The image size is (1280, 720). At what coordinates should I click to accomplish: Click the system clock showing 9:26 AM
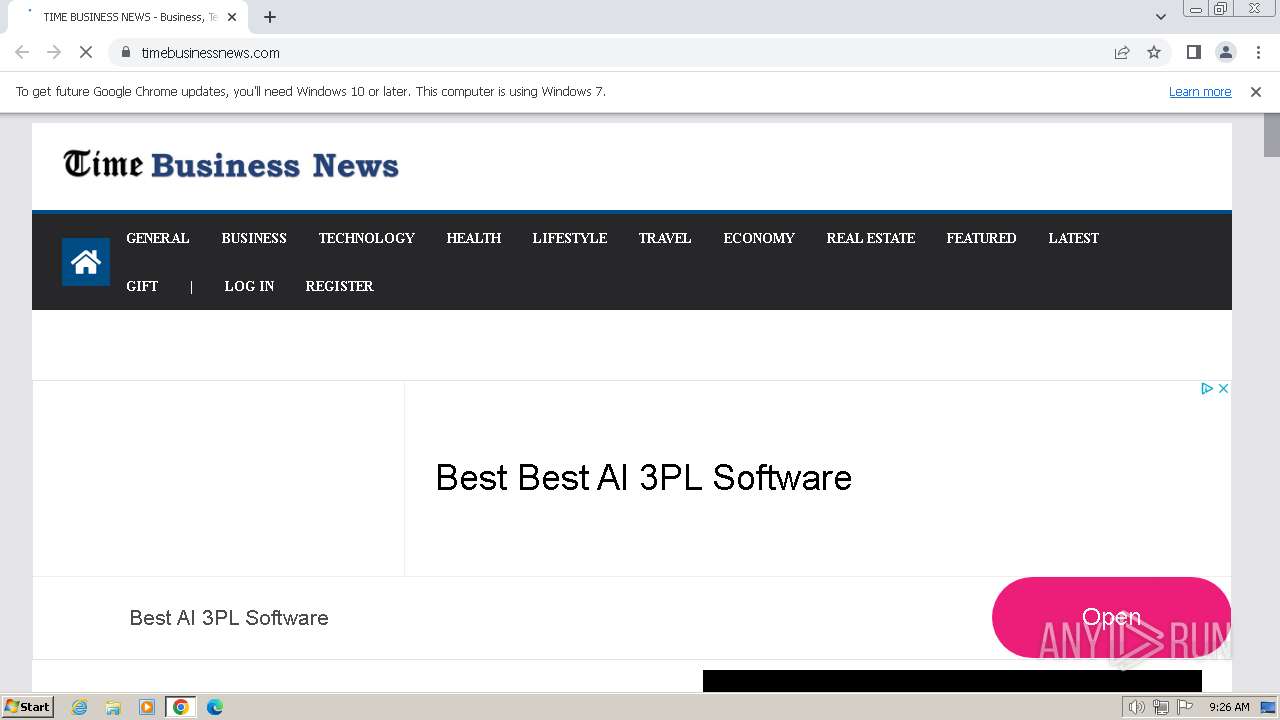(1229, 707)
